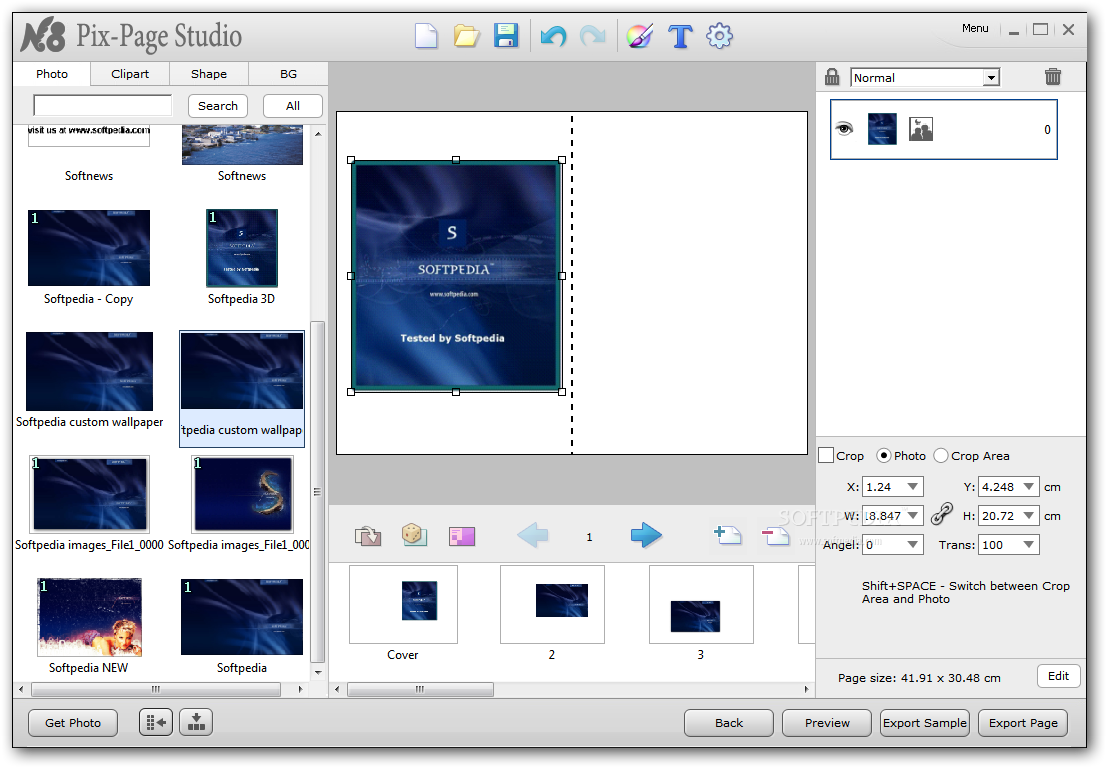Toggle visibility of the layer with eye icon

pos(844,129)
